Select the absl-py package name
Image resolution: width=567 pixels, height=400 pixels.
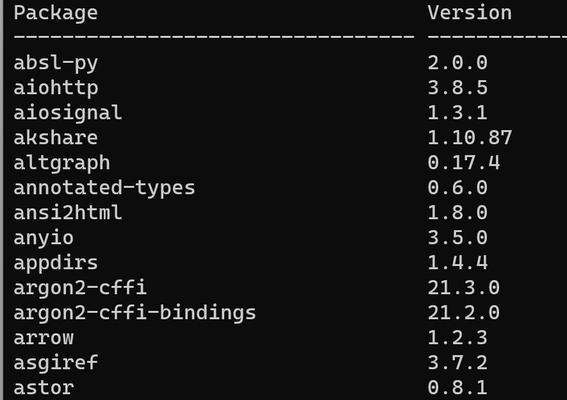tap(56, 63)
